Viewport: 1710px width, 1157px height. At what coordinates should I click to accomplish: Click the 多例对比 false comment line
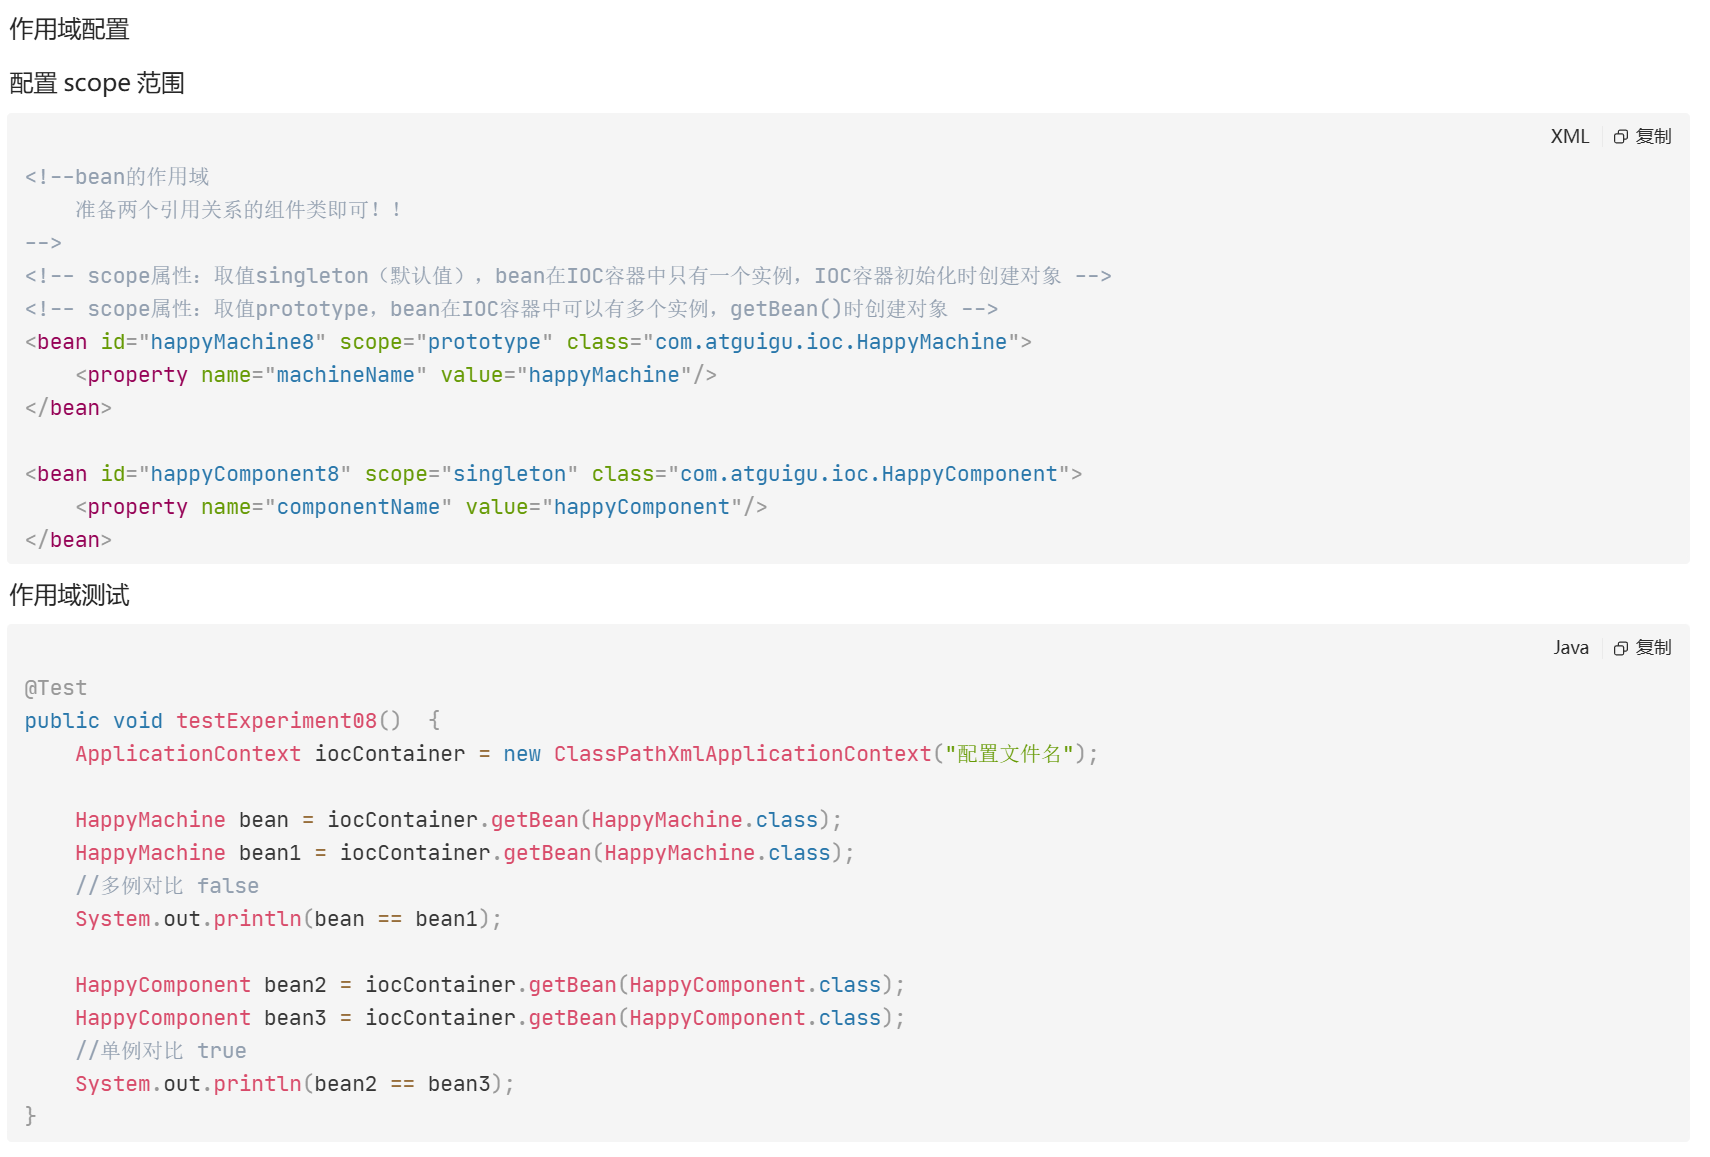[x=167, y=886]
